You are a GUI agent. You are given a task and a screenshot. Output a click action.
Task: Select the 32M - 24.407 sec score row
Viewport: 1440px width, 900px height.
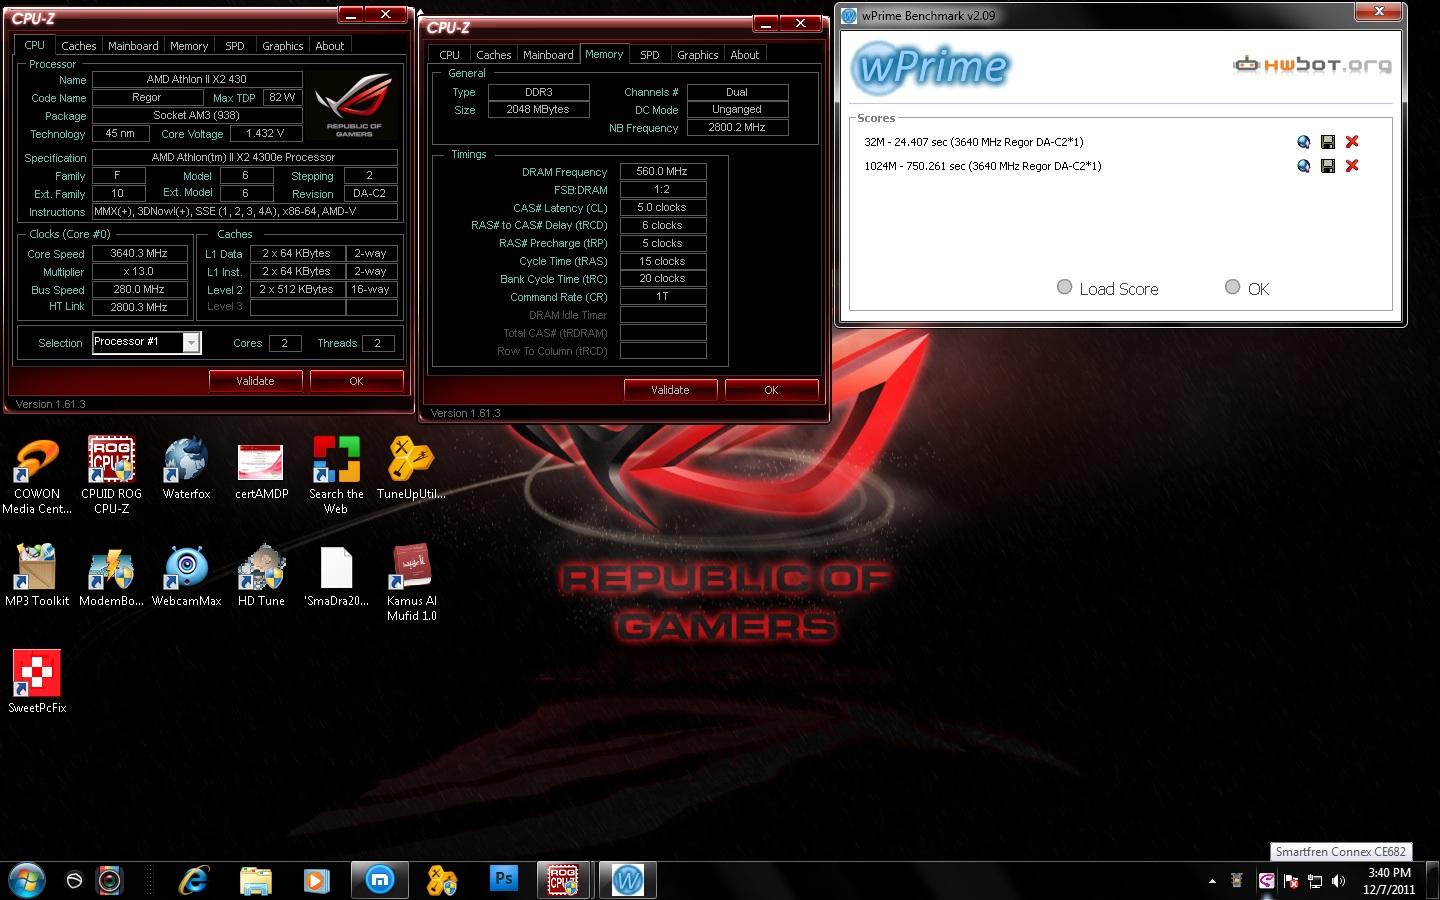pyautogui.click(x=974, y=142)
